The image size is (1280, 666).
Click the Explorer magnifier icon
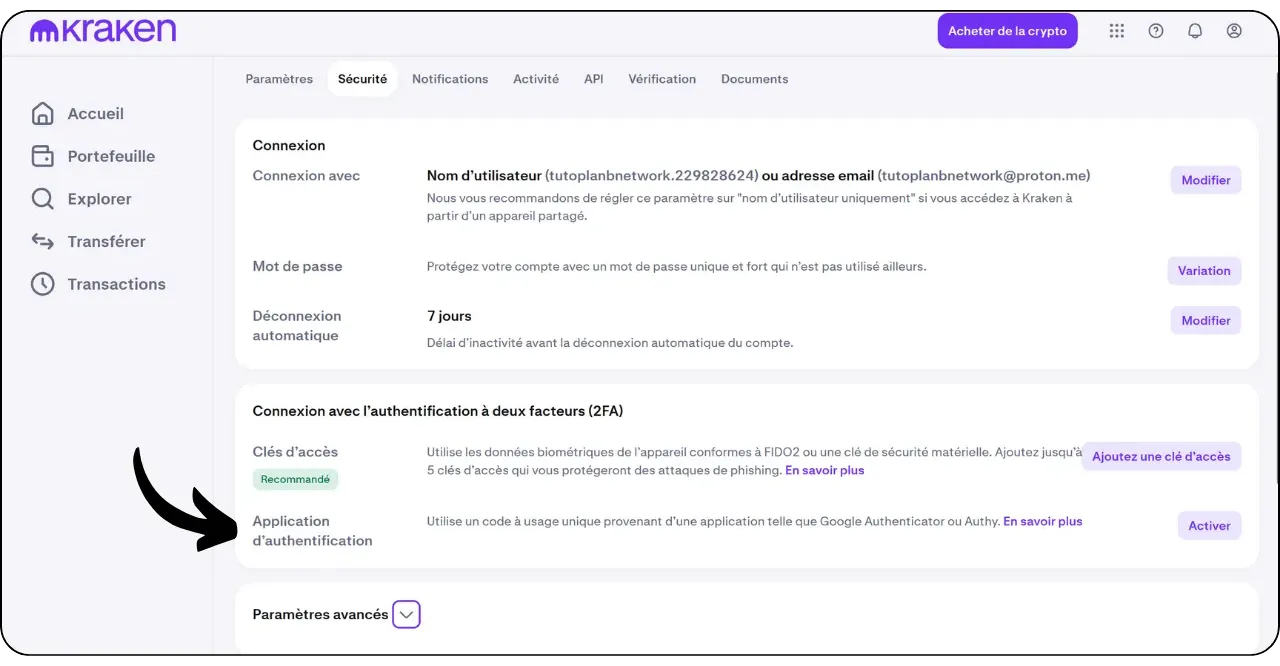pyautogui.click(x=42, y=199)
